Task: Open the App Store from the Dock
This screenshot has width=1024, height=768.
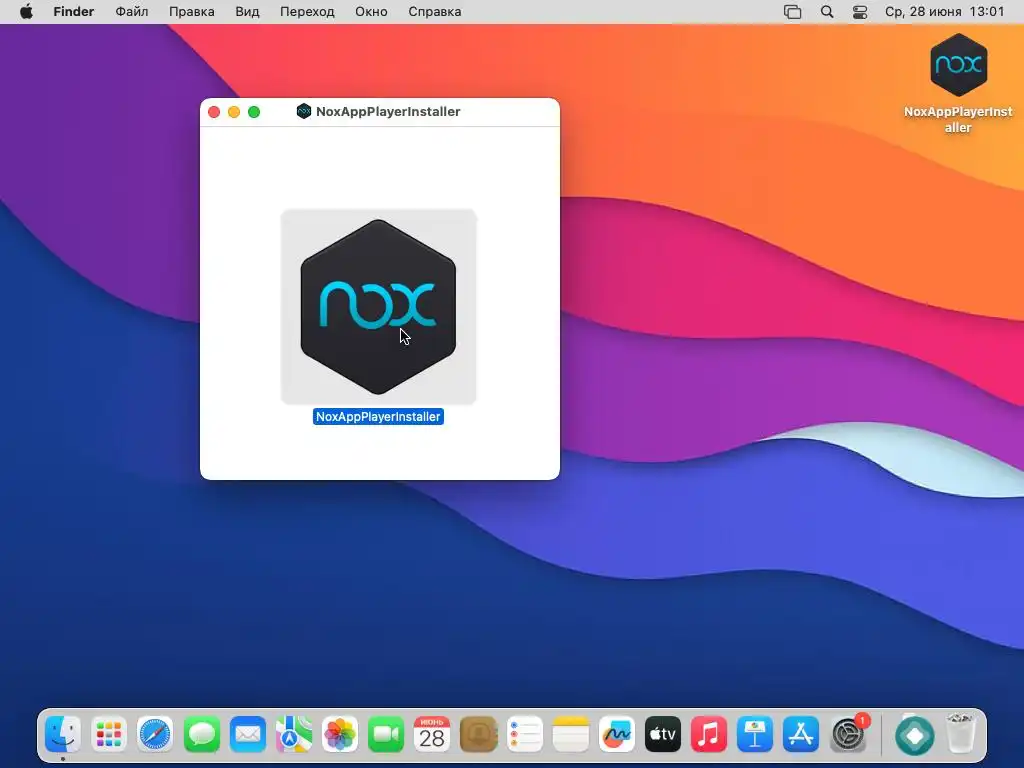Action: 801,734
